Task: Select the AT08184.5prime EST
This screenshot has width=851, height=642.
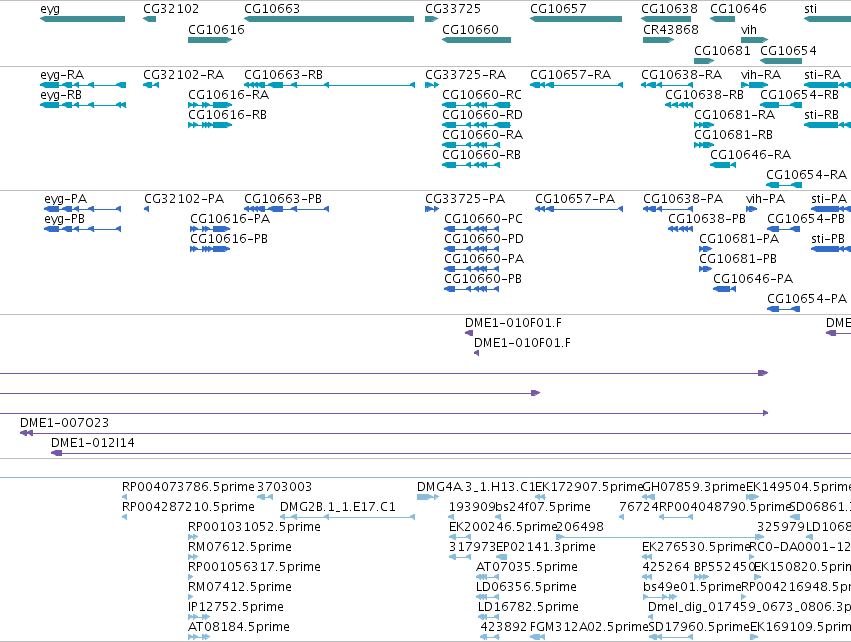Action: click(199, 637)
